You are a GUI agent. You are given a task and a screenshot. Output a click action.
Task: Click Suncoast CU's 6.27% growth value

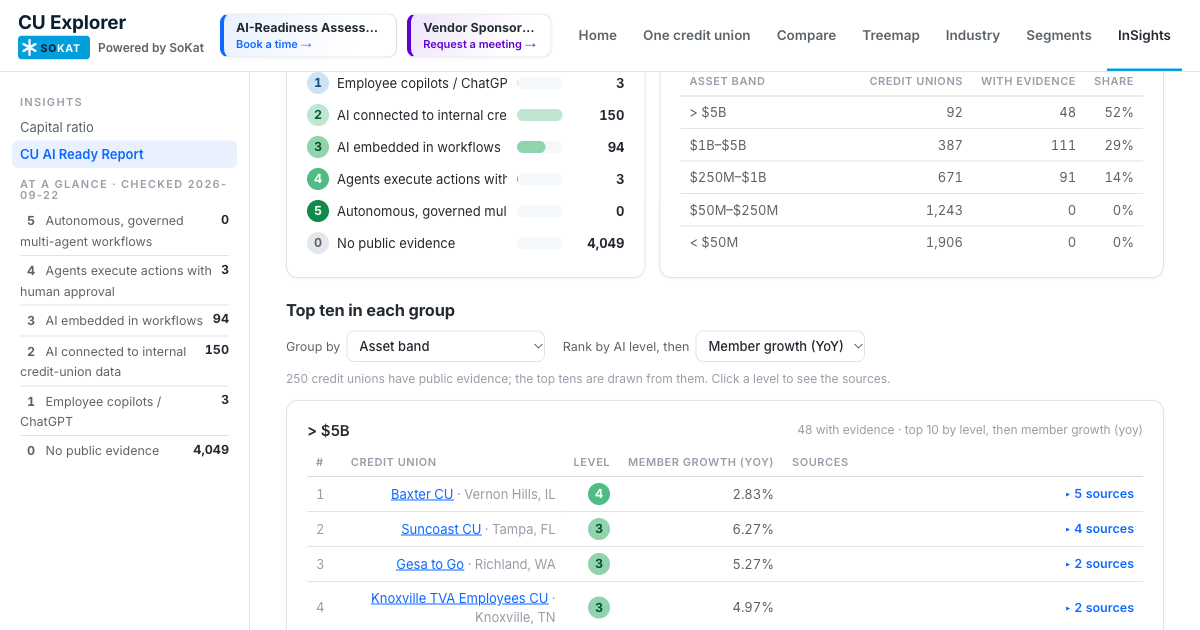click(753, 529)
